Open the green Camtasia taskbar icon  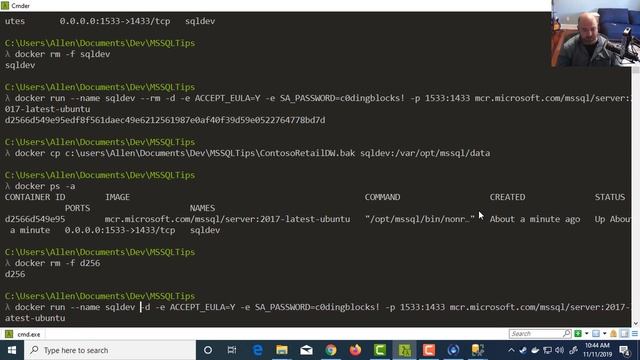click(380, 350)
